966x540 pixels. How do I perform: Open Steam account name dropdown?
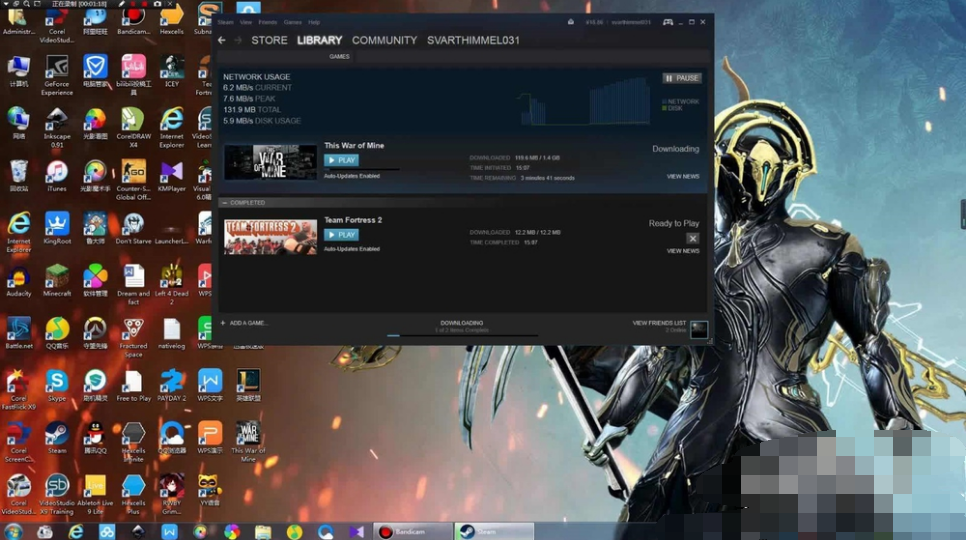point(631,22)
